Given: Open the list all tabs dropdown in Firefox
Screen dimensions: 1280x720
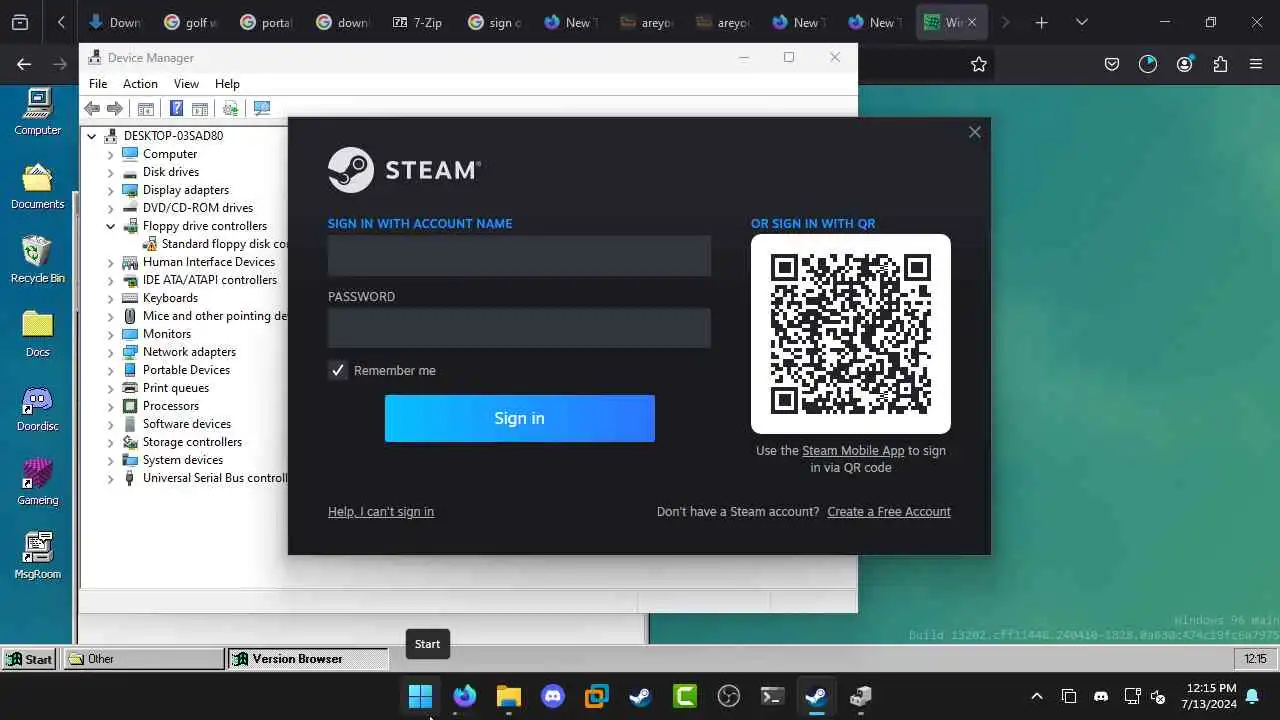Looking at the screenshot, I should tap(1081, 22).
